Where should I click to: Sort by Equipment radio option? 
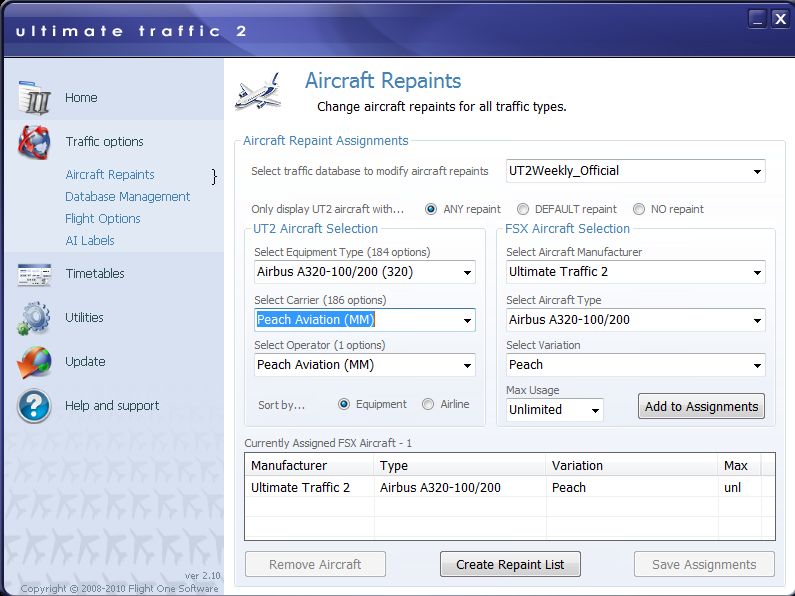[x=344, y=404]
